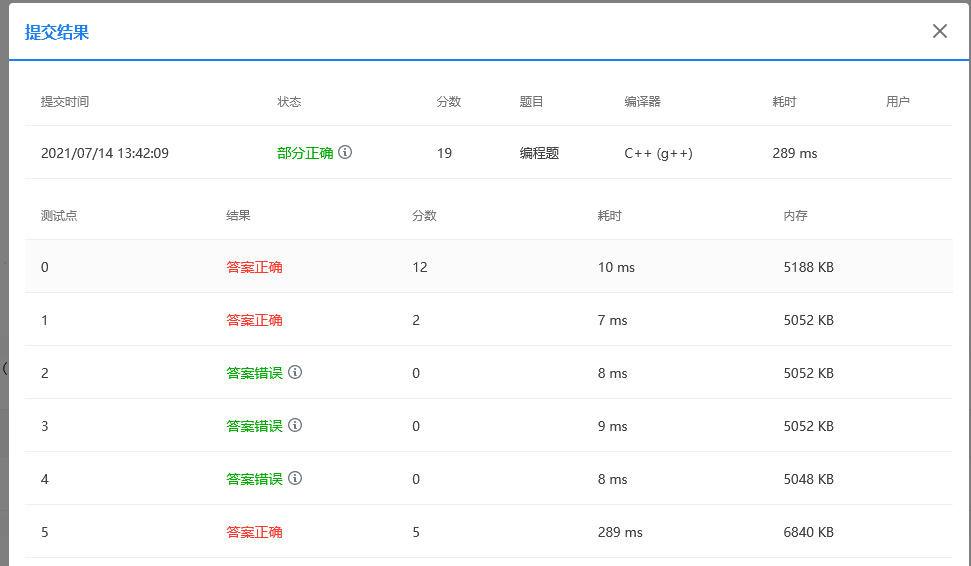Click the 内存 column header
Image resolution: width=971 pixels, height=566 pixels.
point(796,216)
